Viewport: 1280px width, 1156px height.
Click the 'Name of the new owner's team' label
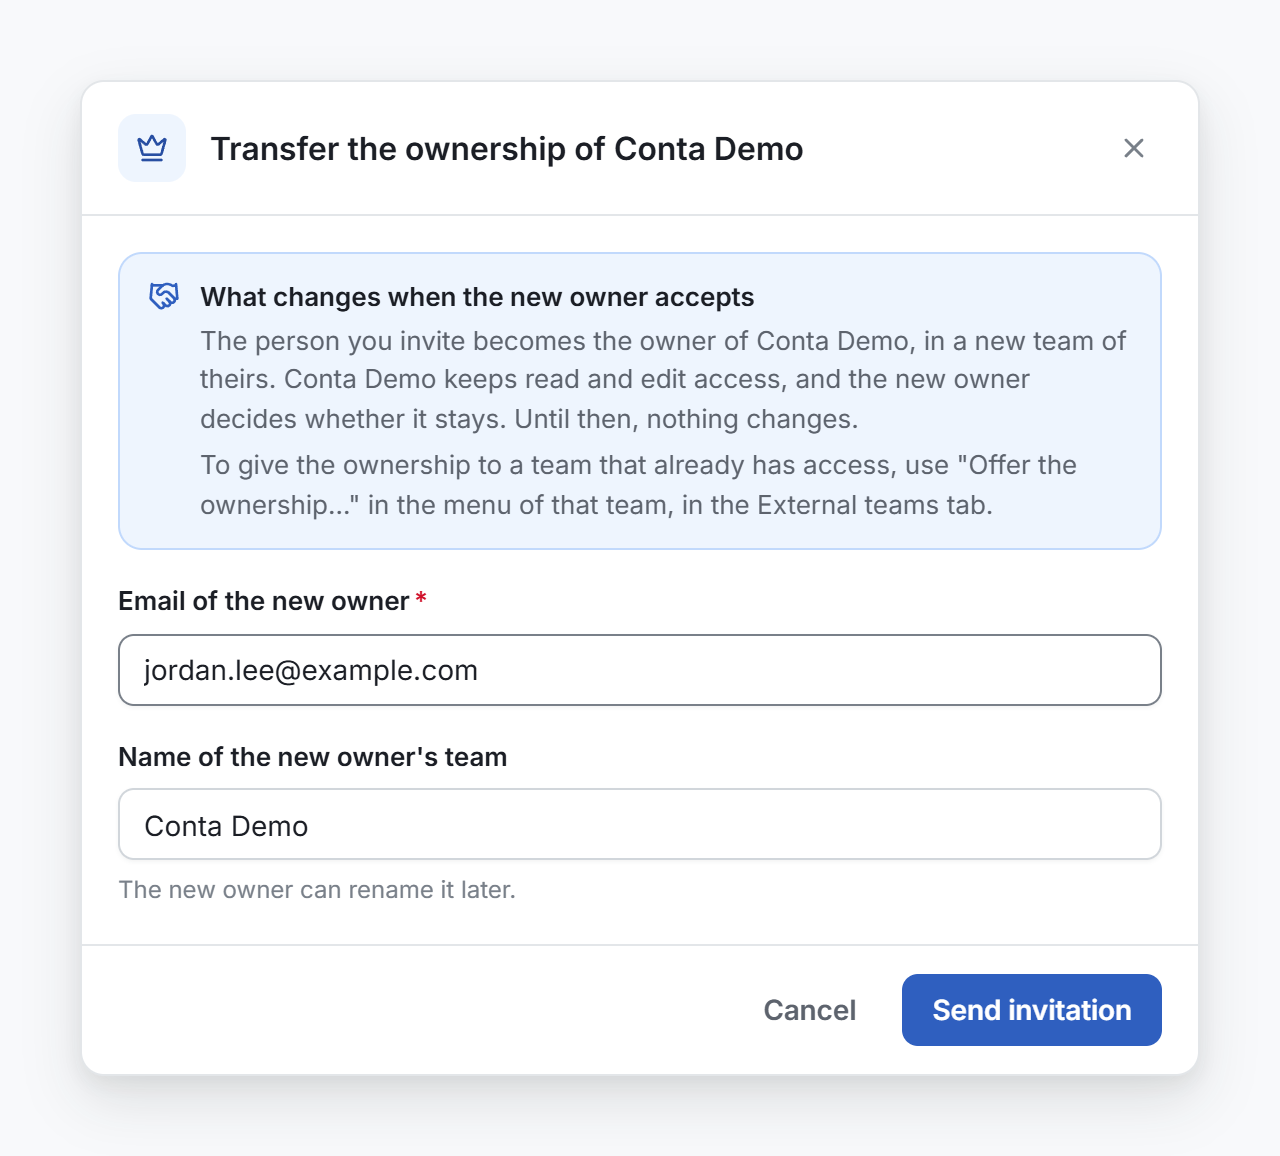pyautogui.click(x=313, y=757)
